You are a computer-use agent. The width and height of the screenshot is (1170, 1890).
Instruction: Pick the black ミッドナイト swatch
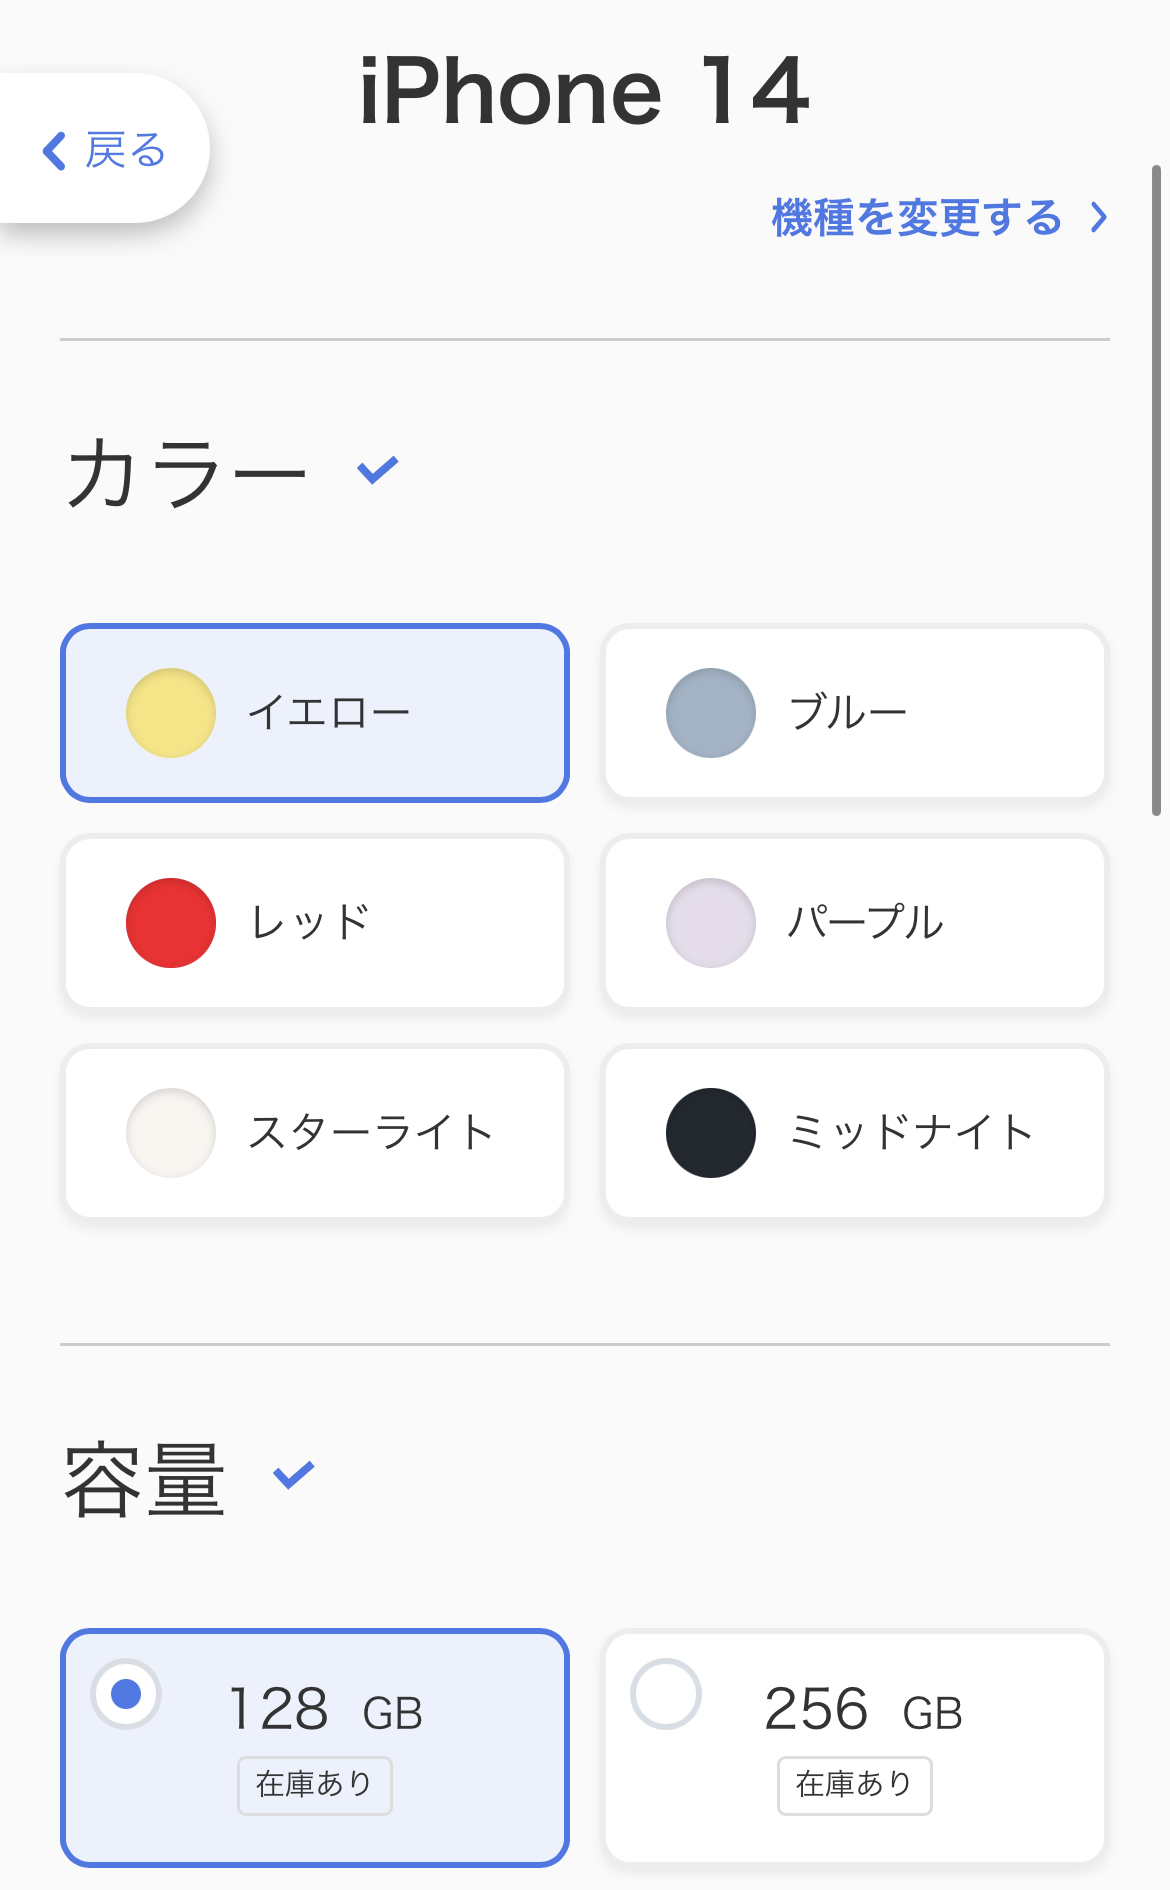click(x=711, y=1133)
